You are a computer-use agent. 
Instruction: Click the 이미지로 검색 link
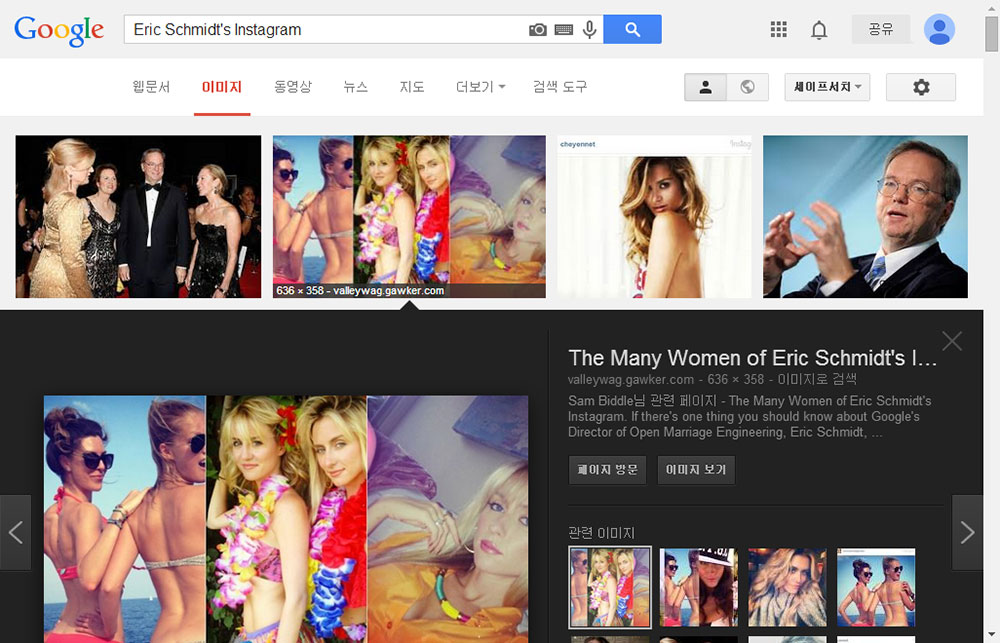[x=817, y=380]
